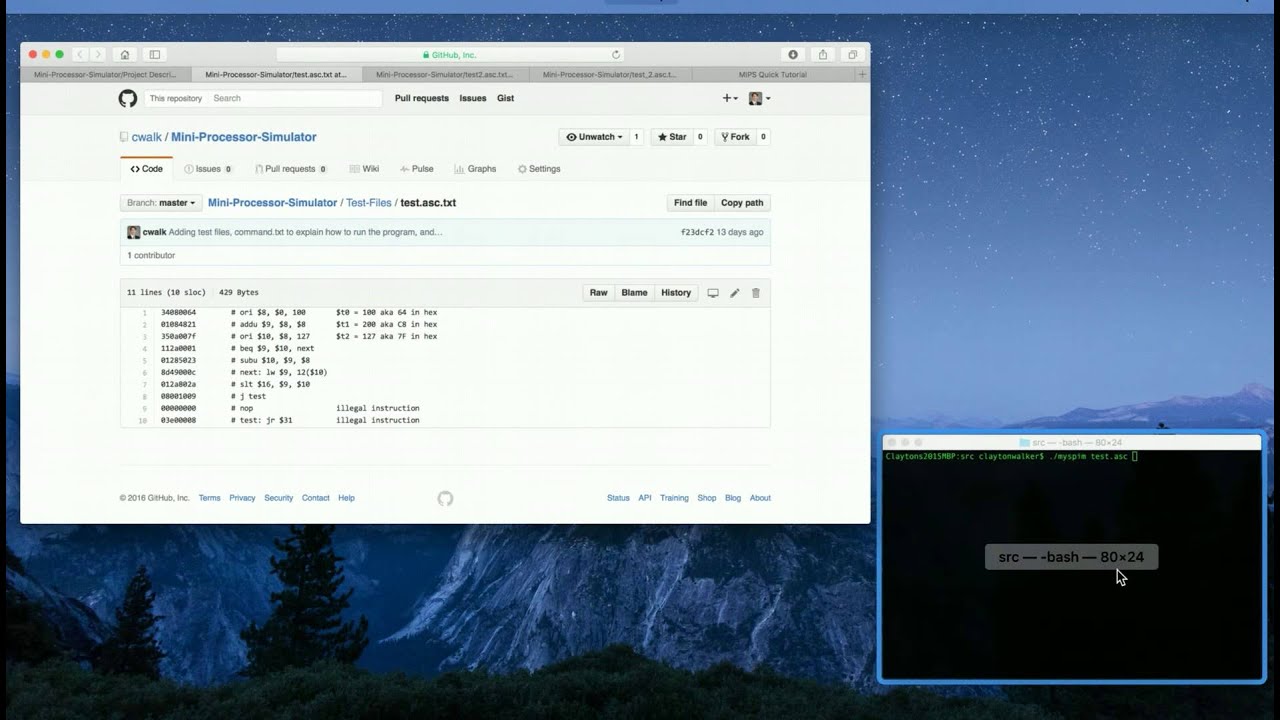Show all tabs with the tab overview icon
1280x720 pixels.
853,54
